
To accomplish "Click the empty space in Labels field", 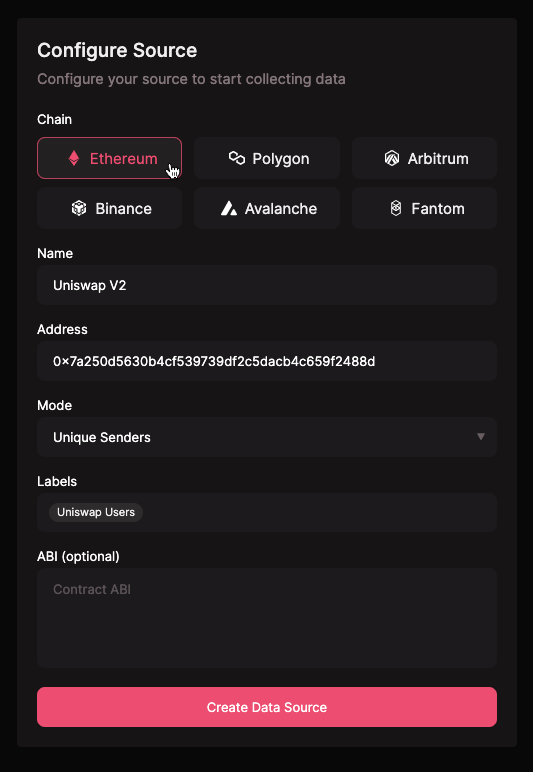I will click(320, 513).
